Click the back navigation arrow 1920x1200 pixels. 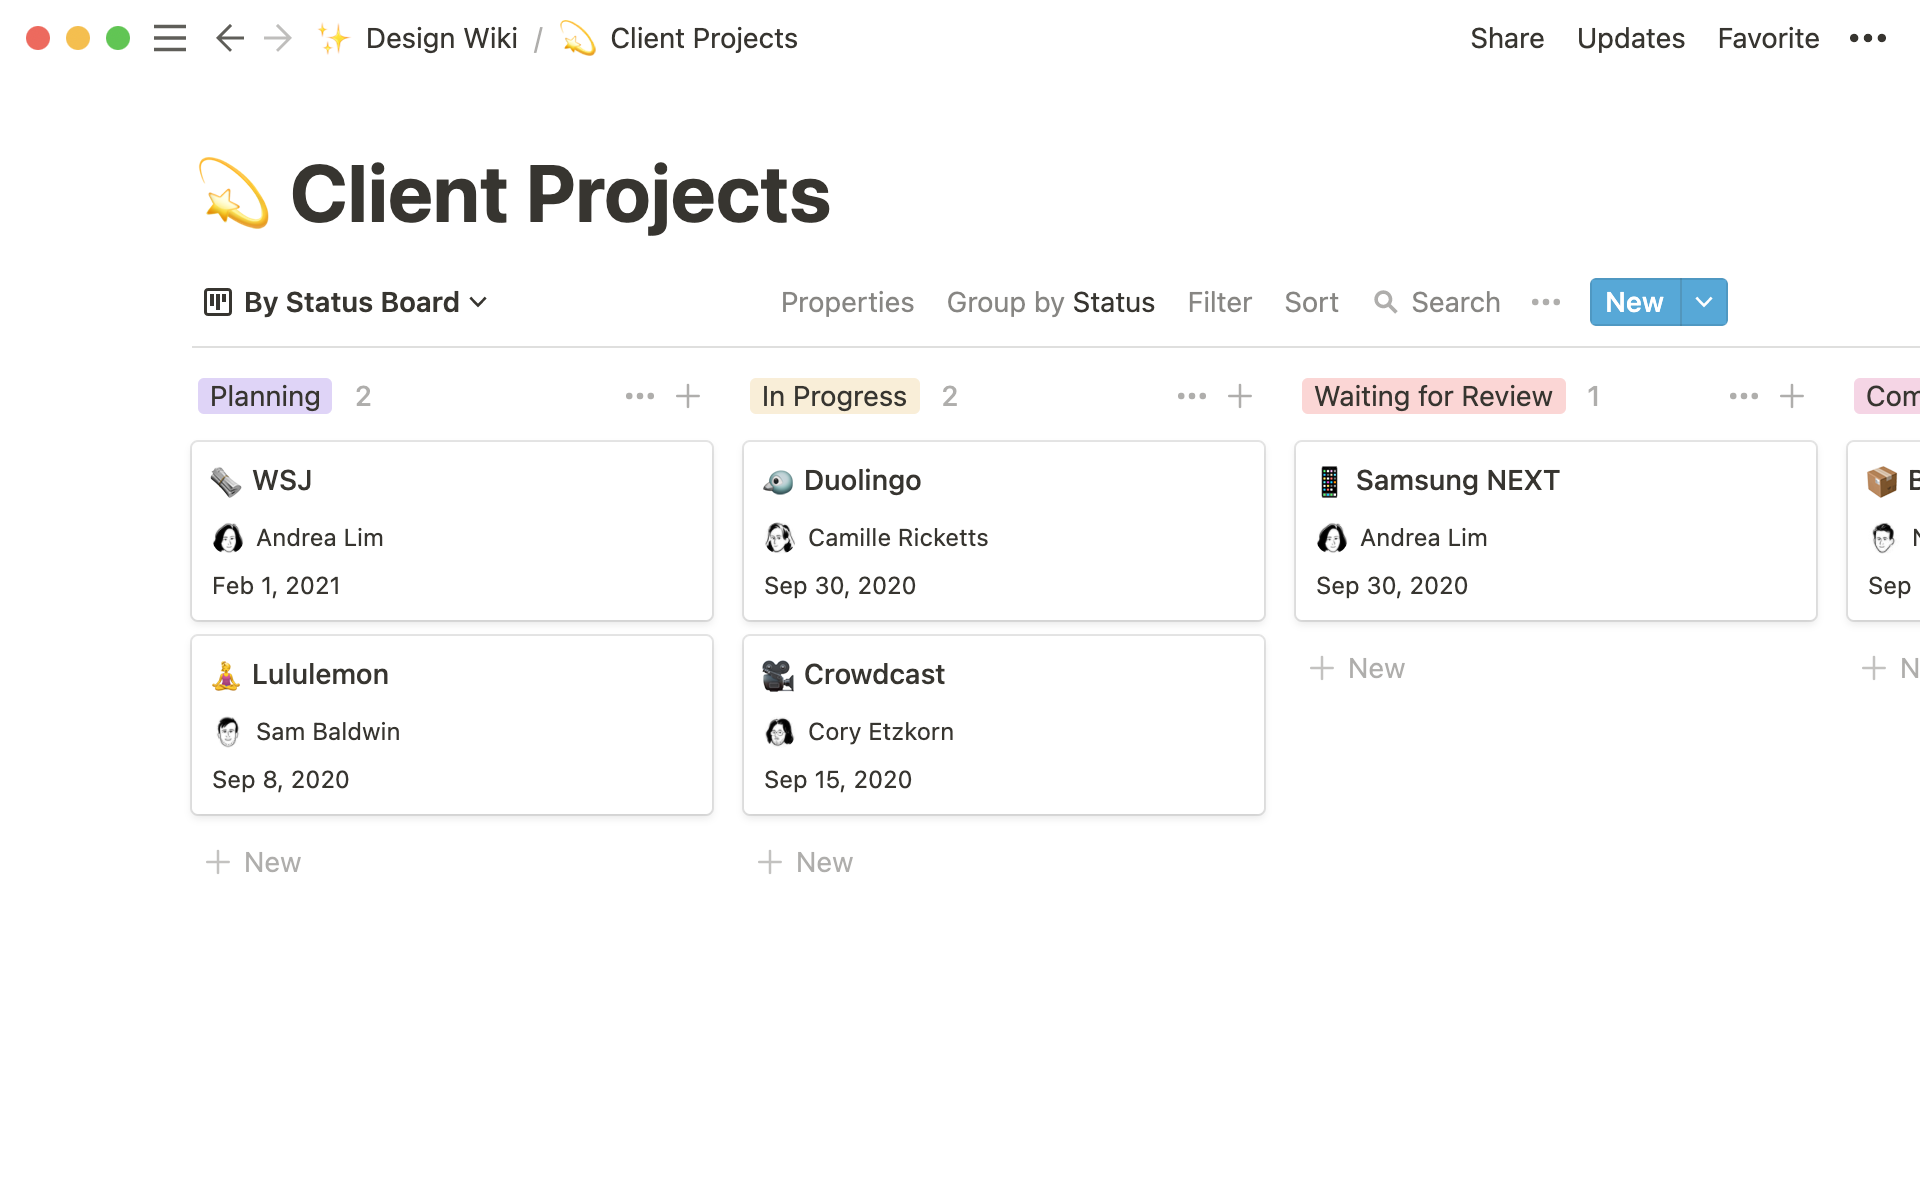(229, 38)
